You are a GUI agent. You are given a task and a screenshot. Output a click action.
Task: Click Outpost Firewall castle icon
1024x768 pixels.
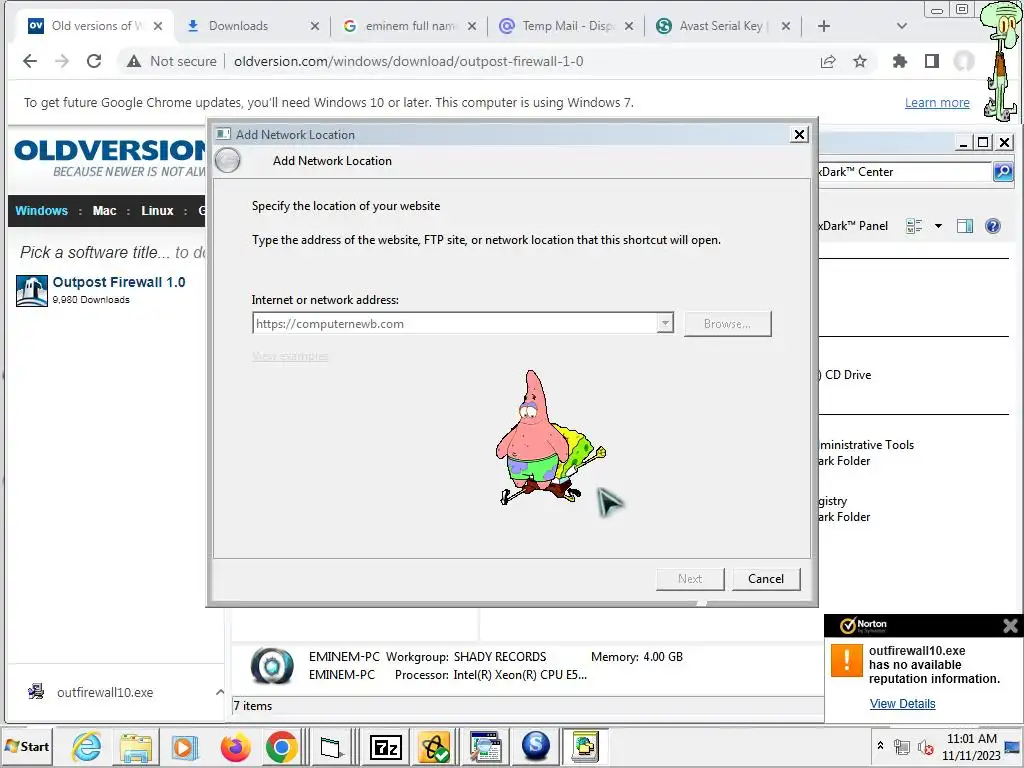(31, 290)
